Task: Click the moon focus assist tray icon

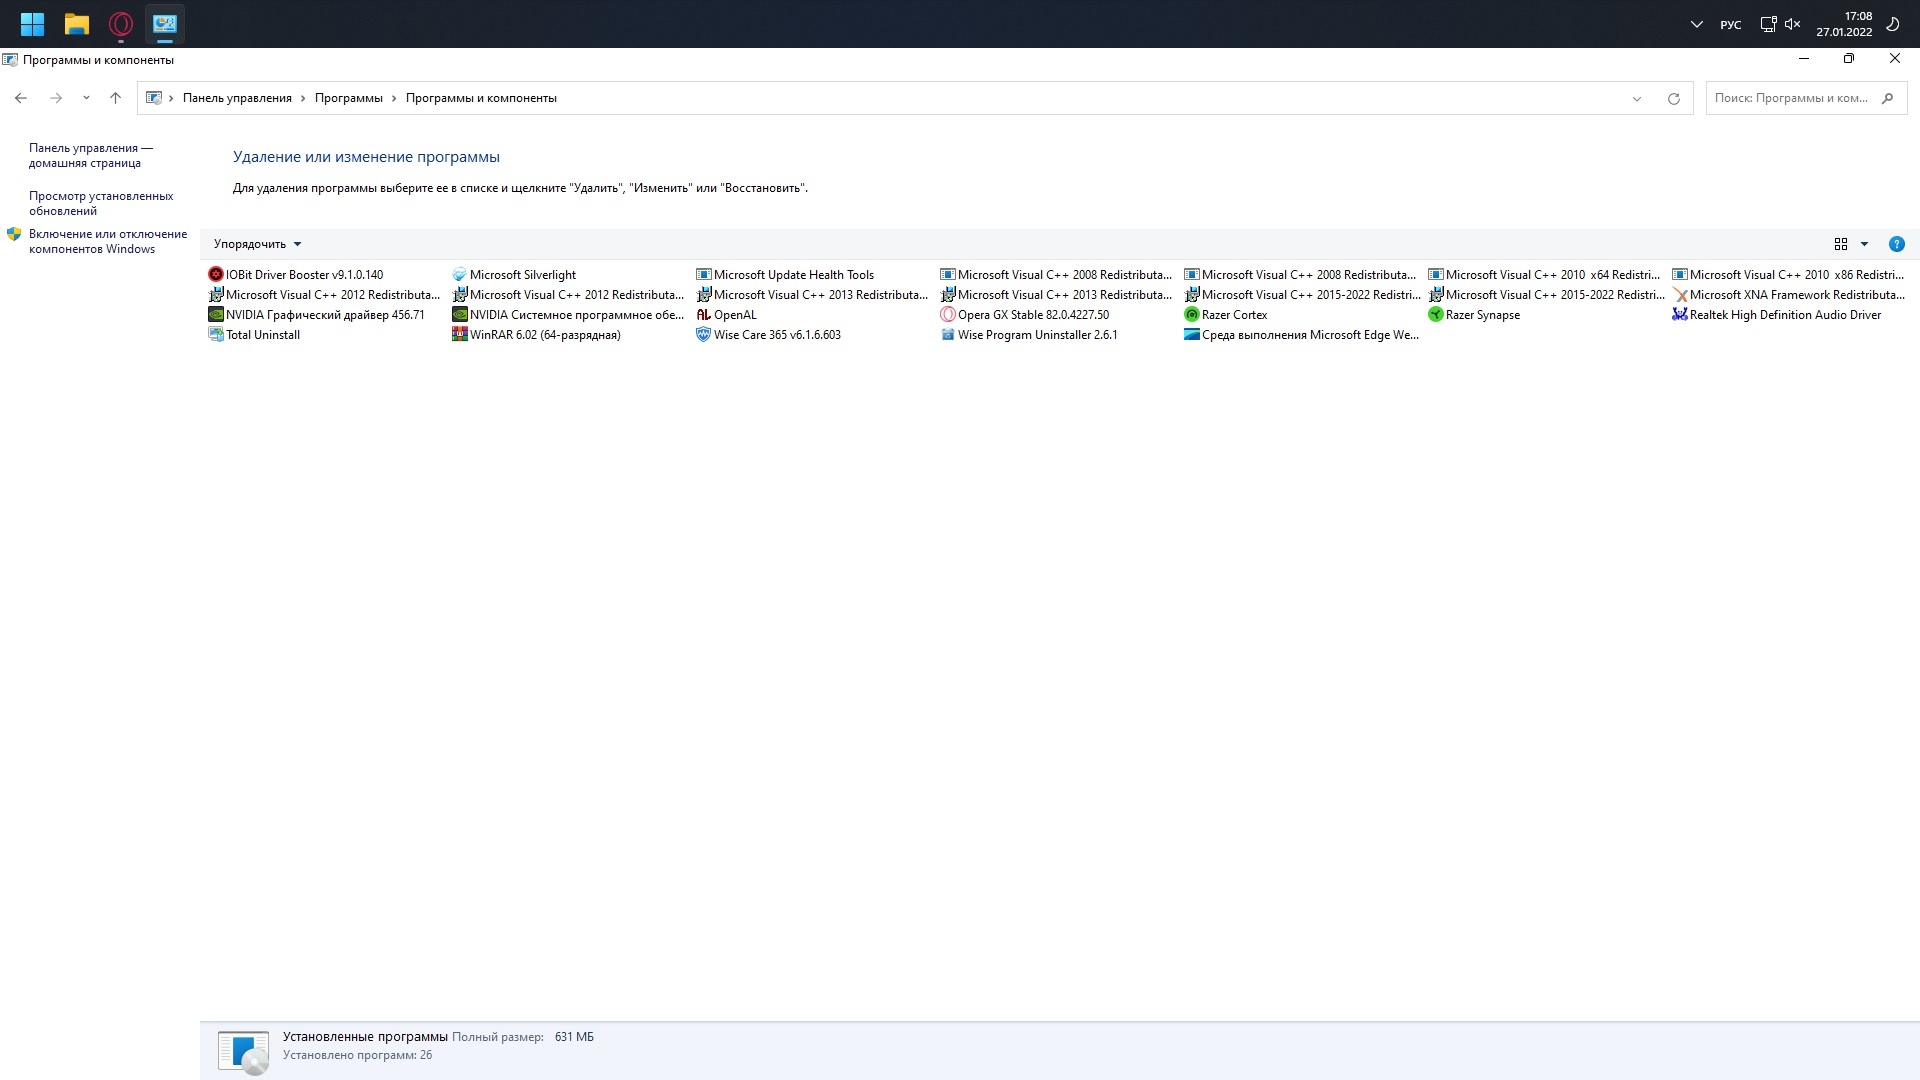Action: [x=1893, y=24]
